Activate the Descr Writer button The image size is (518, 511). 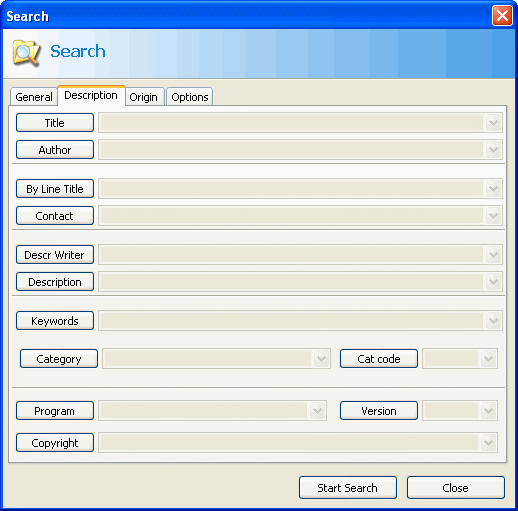pos(55,255)
